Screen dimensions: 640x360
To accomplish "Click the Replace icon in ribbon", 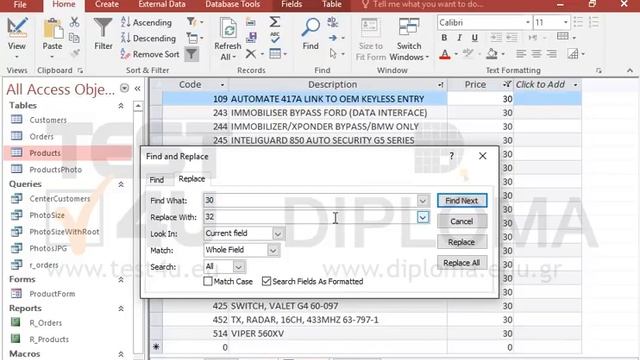I will [x=333, y=22].
